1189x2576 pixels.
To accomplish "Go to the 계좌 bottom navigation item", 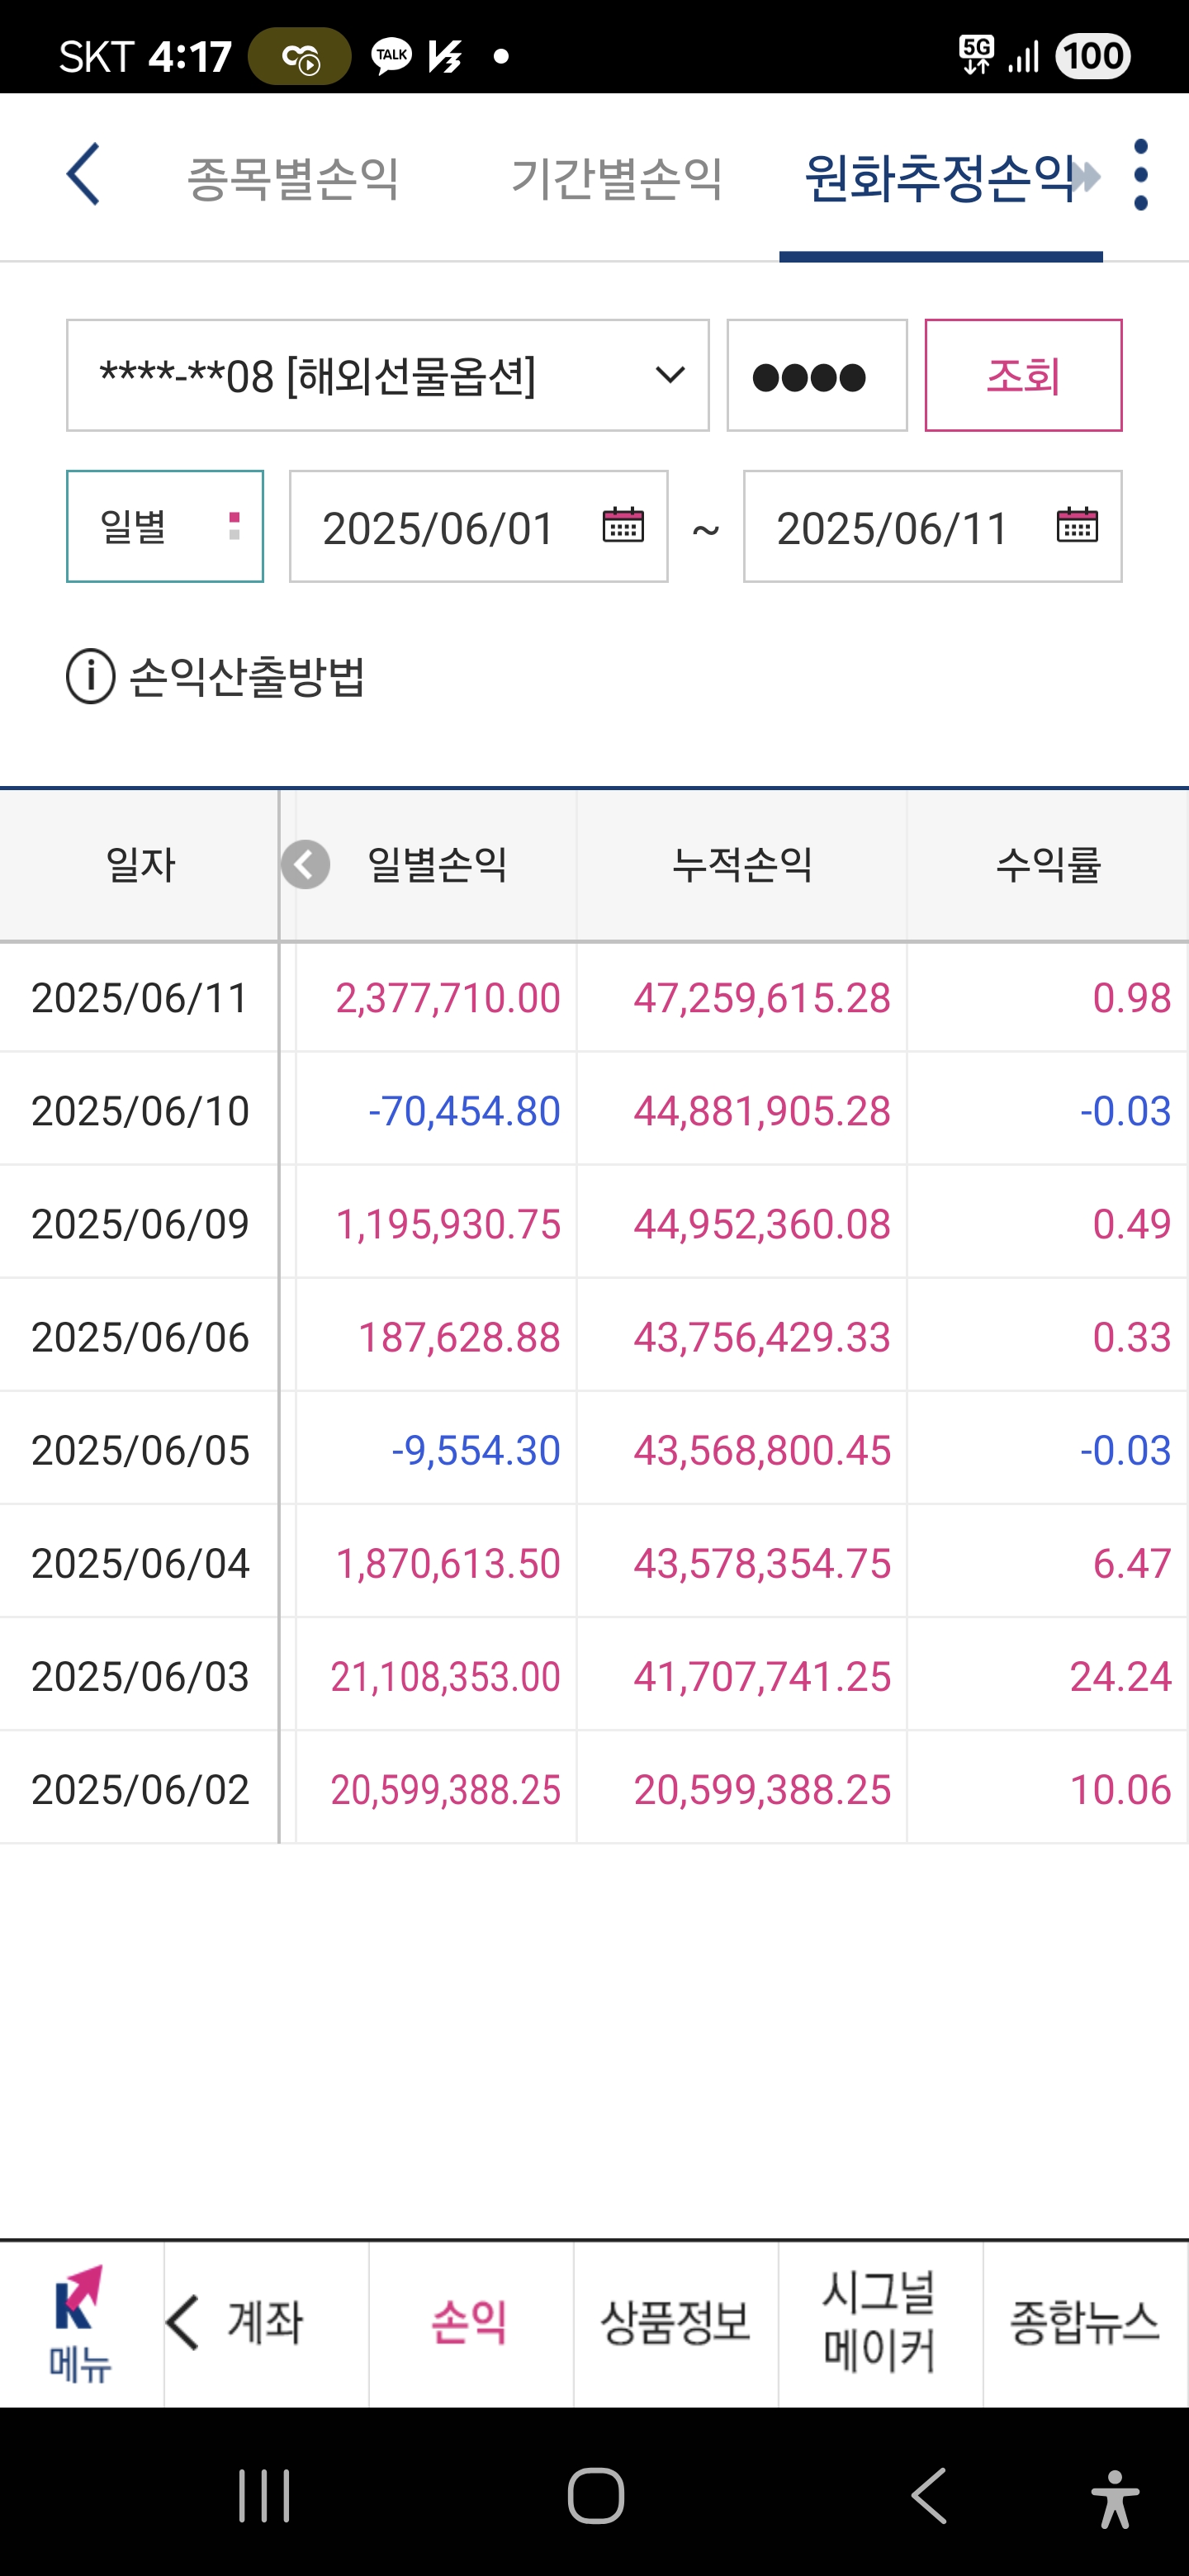I will 266,2323.
